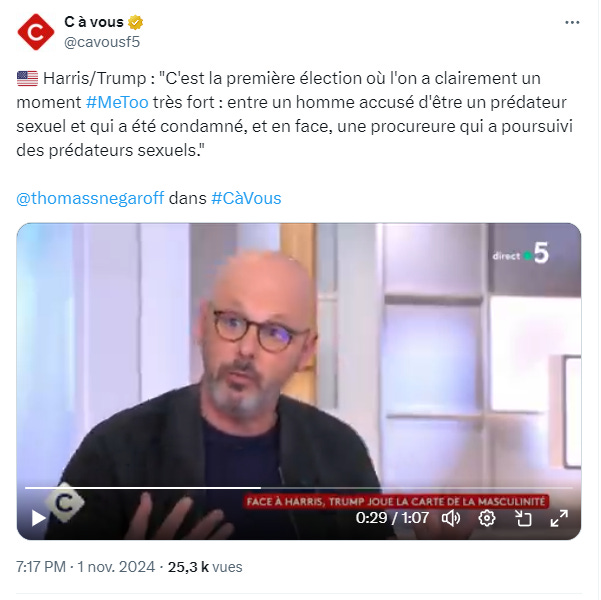Click the video frame thumbnail
601x600 pixels.
[299, 353]
